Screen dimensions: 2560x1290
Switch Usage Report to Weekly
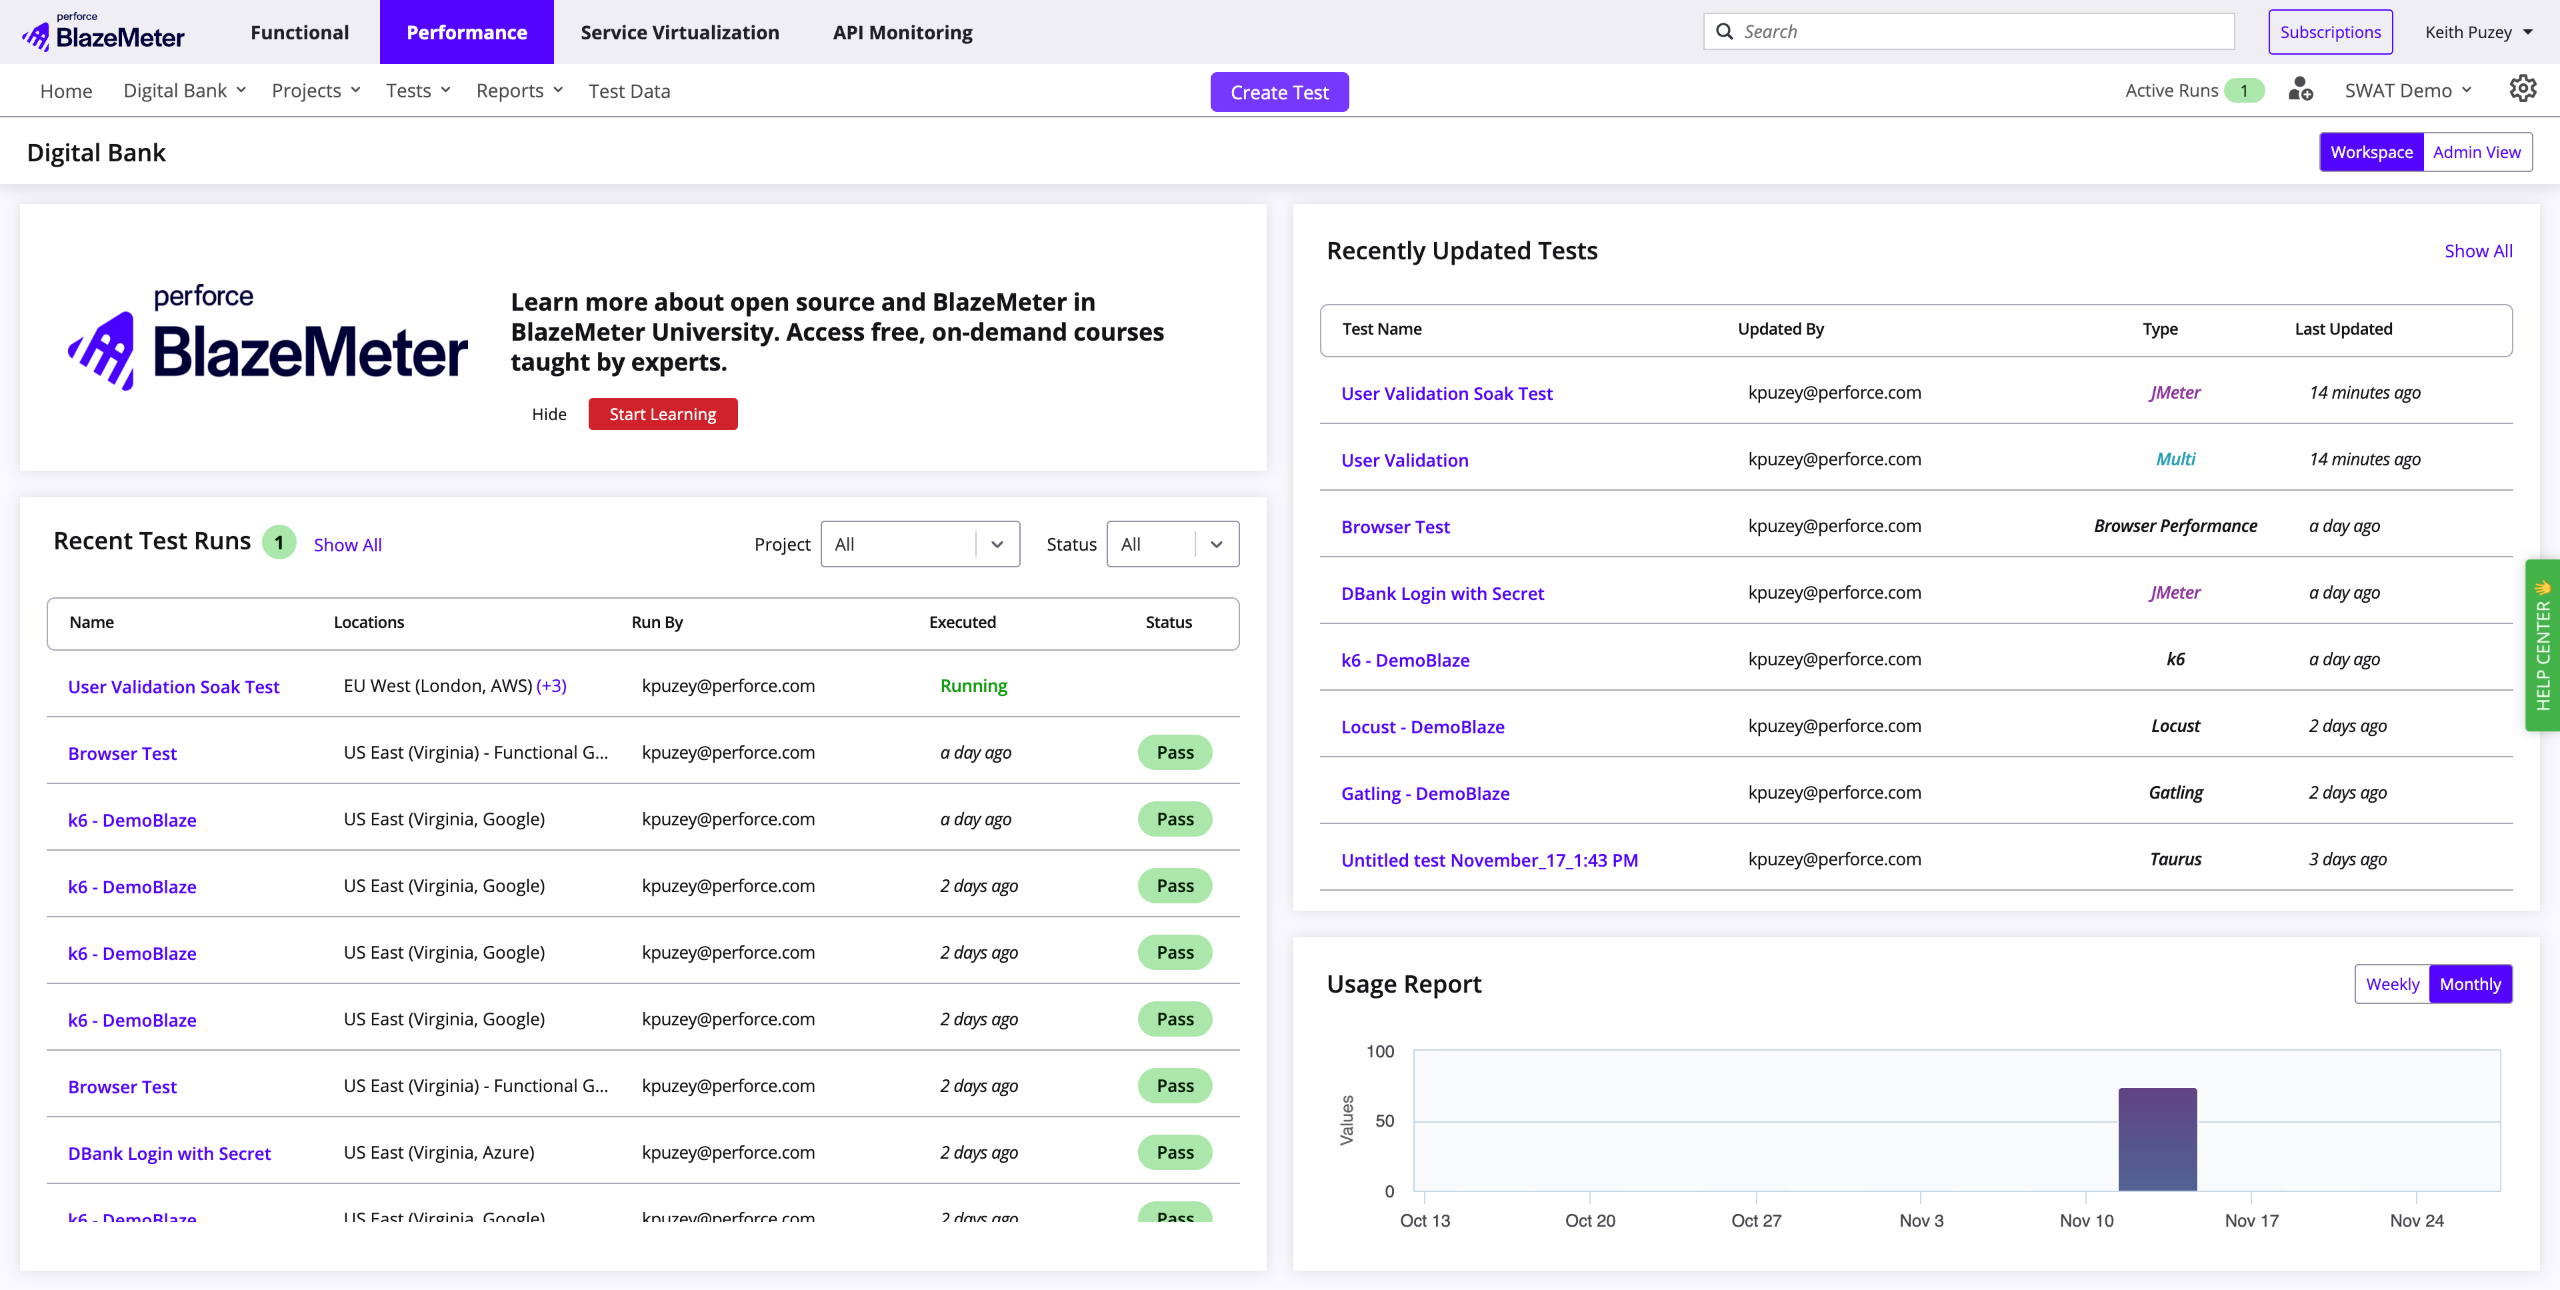tap(2391, 984)
